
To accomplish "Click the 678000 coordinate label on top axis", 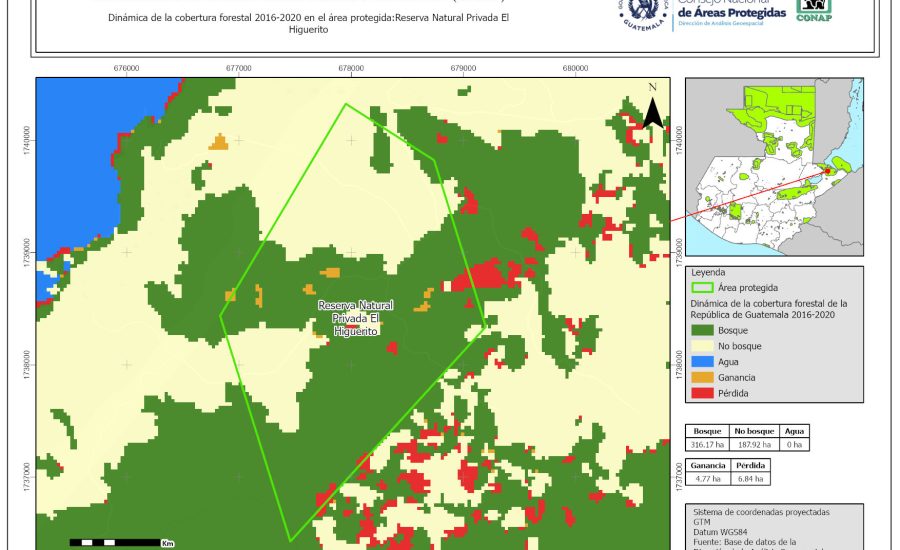I will coord(351,68).
